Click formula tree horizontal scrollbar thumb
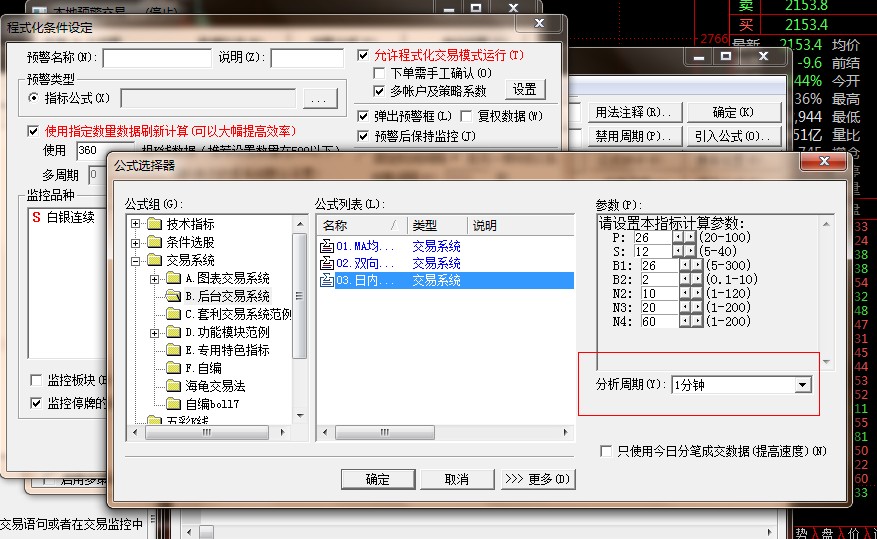877x539 pixels. [x=207, y=432]
